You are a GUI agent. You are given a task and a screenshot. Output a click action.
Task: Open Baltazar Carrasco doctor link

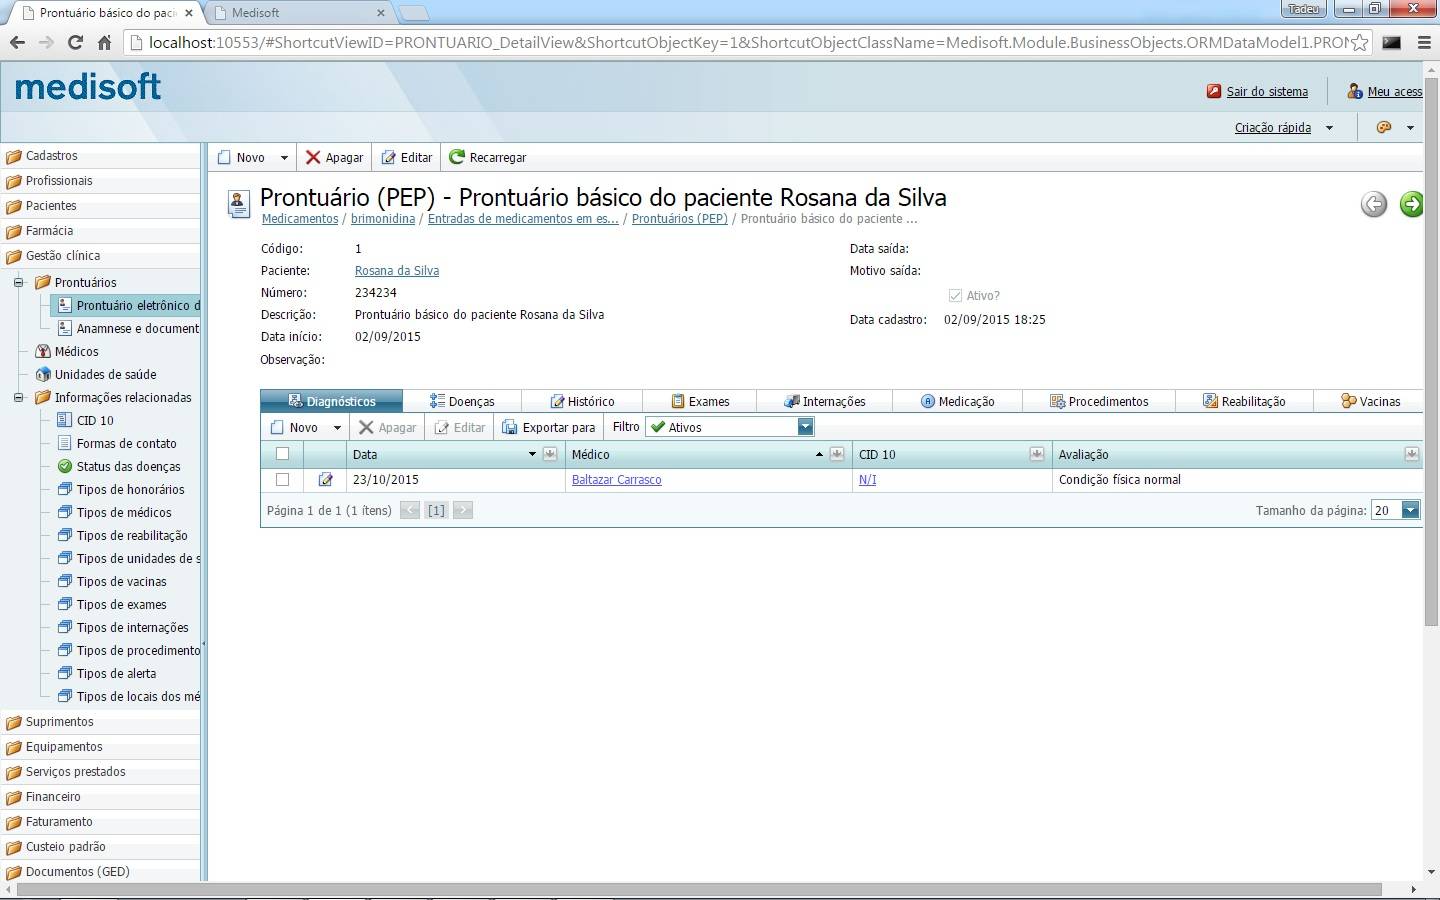616,480
